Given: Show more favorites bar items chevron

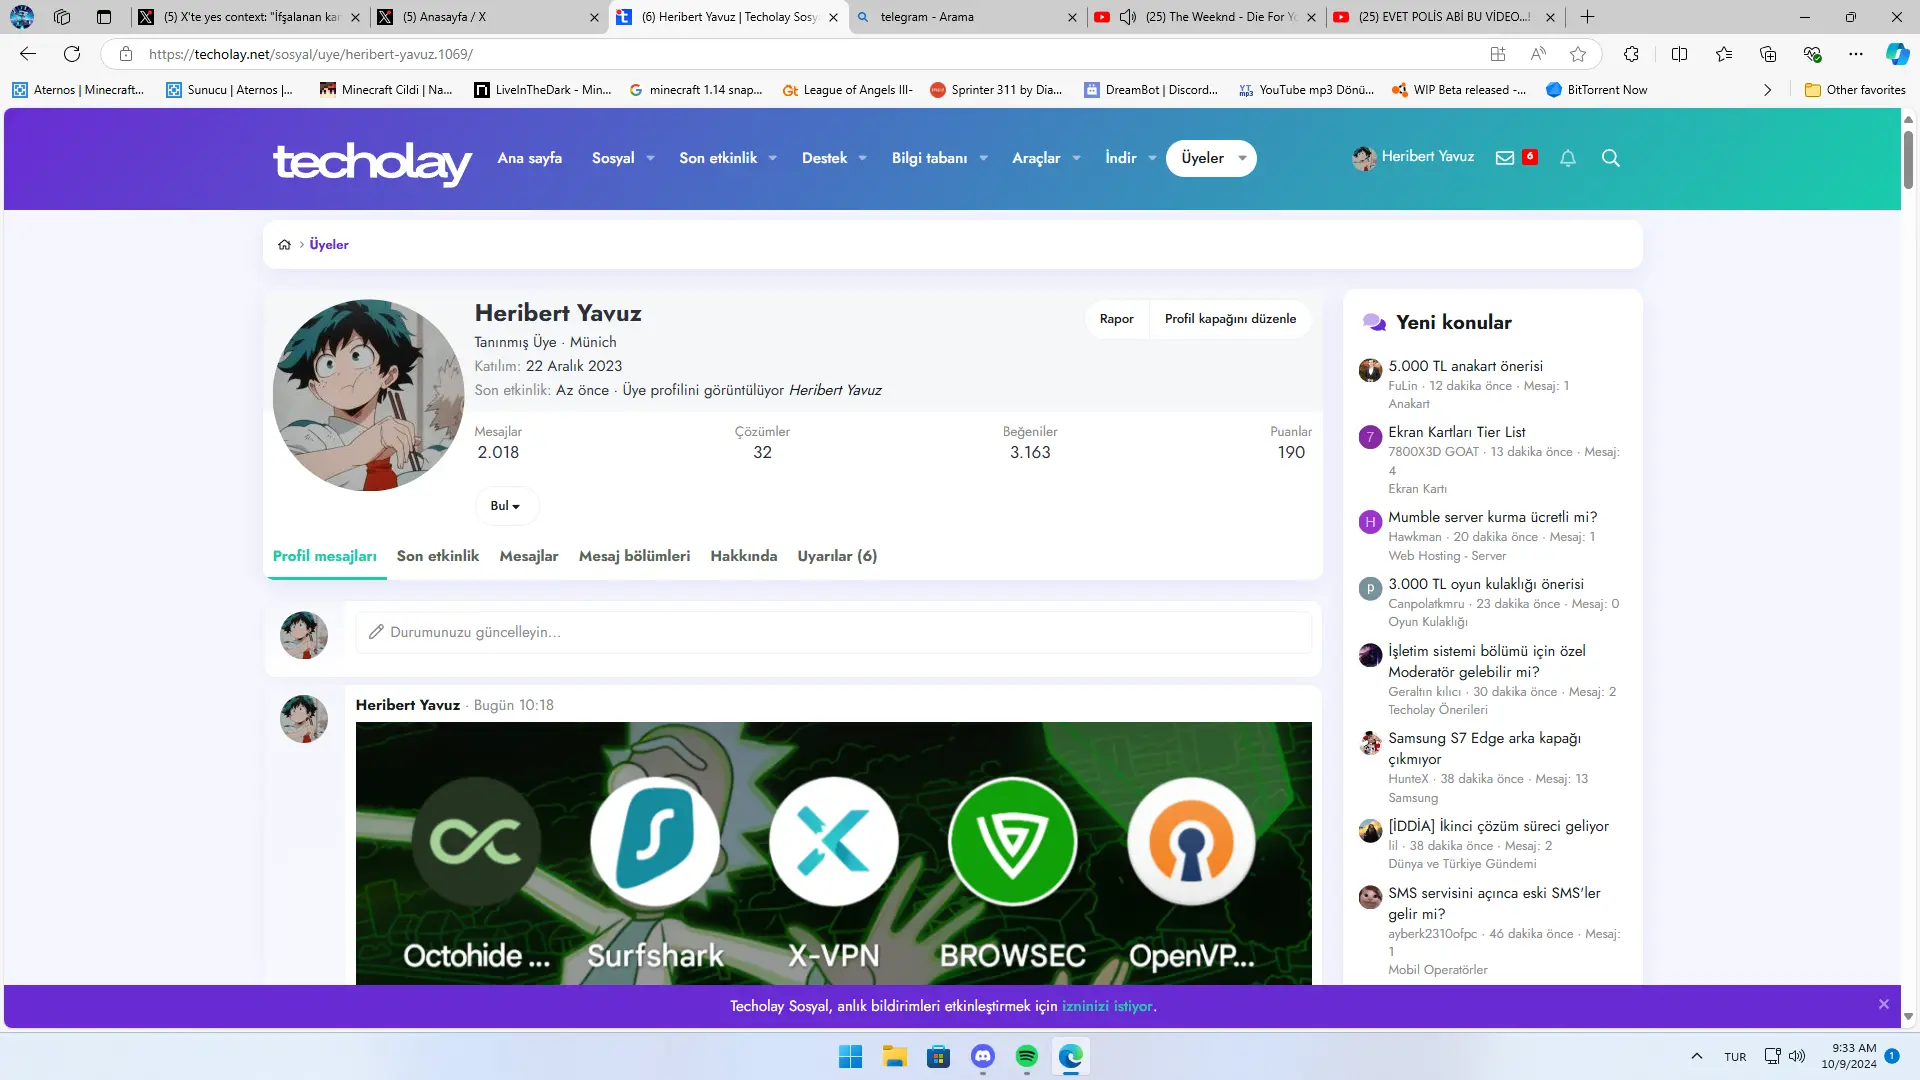Looking at the screenshot, I should [x=1767, y=90].
